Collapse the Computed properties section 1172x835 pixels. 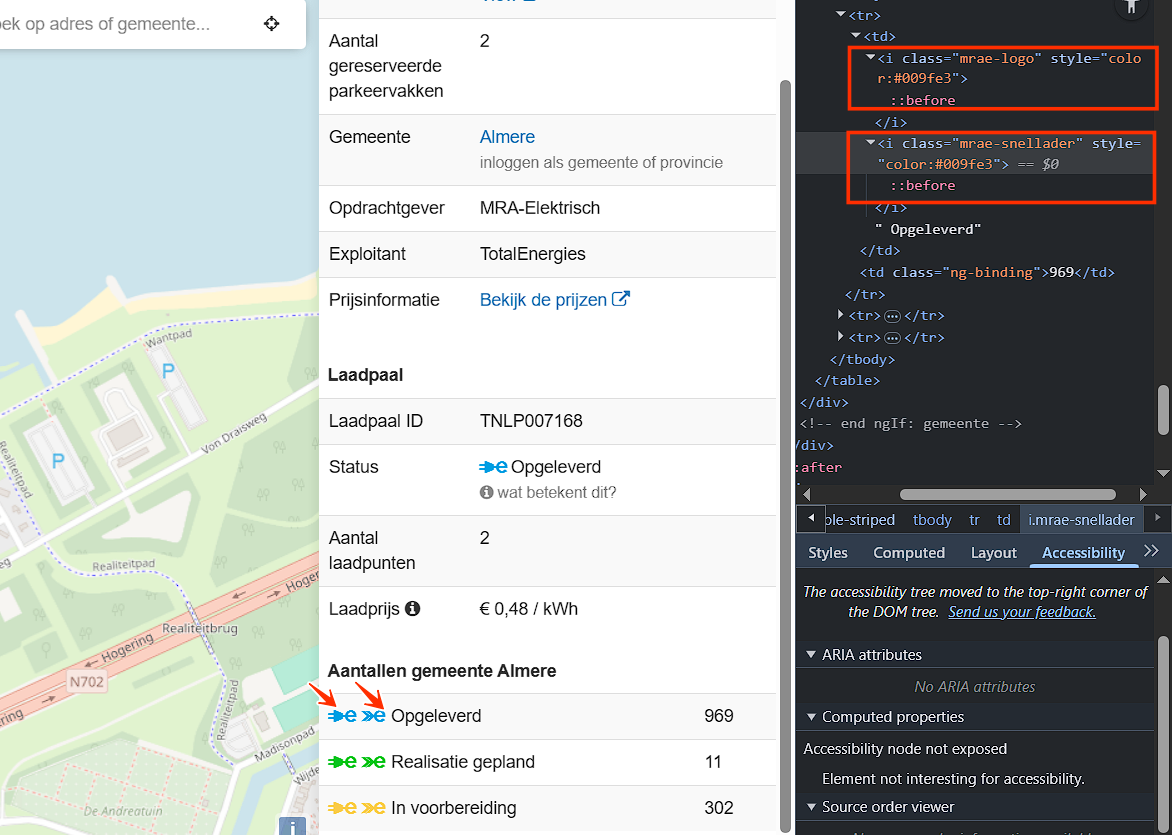click(811, 717)
